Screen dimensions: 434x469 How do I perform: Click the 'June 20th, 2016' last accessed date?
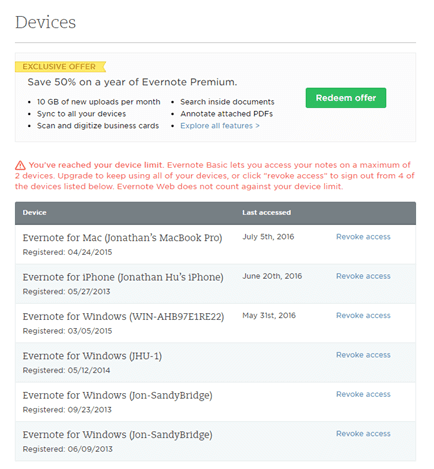click(x=272, y=276)
